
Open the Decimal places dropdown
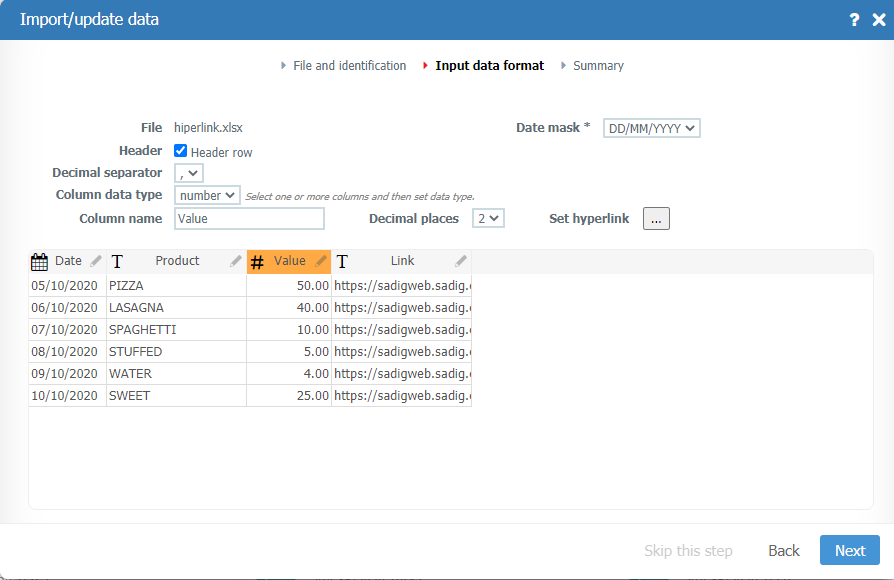coord(488,218)
